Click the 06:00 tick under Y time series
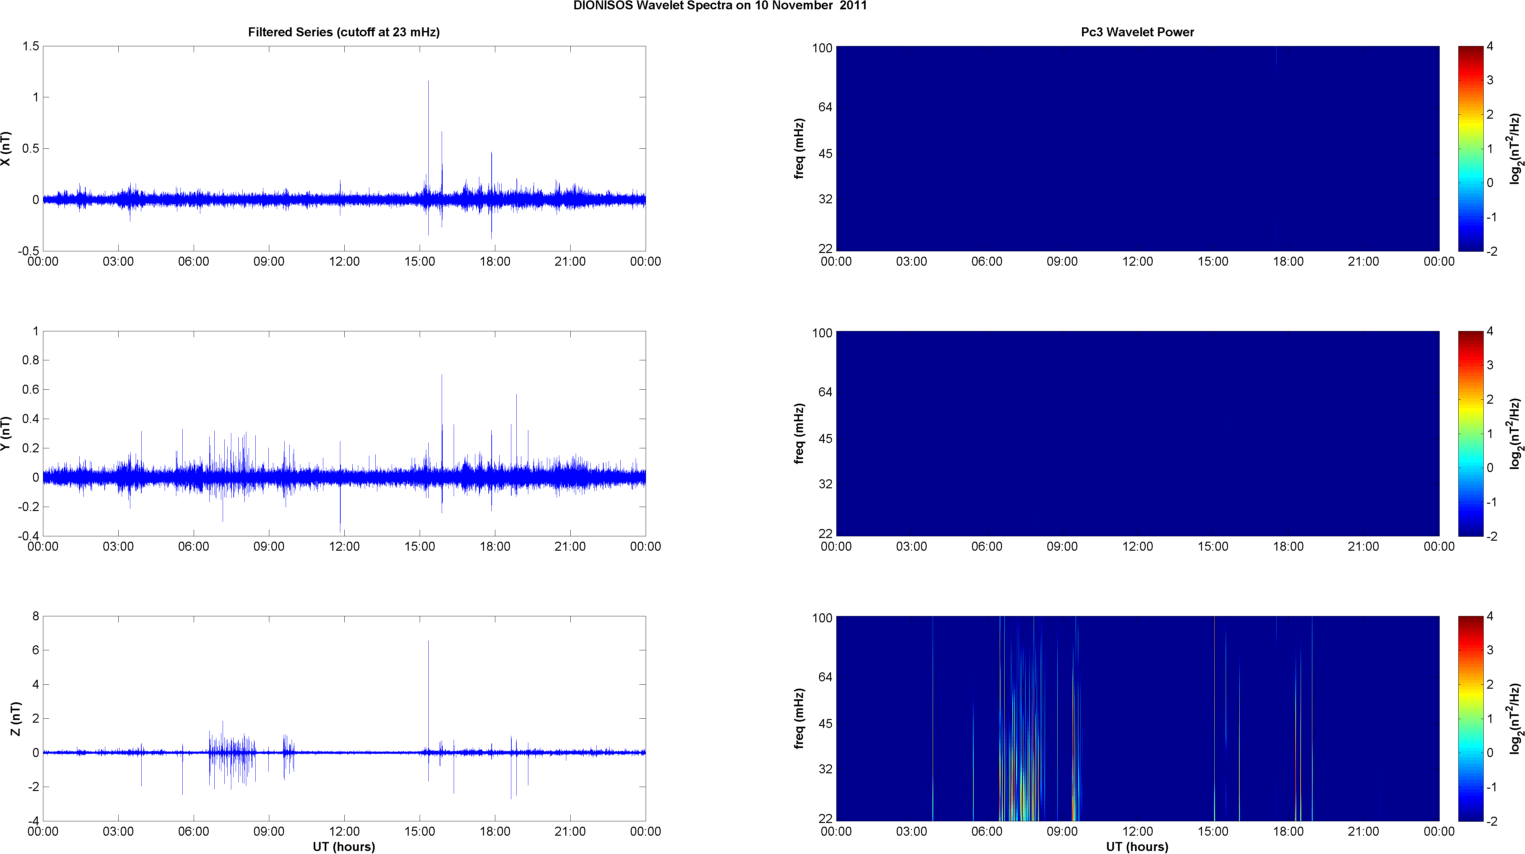 (x=194, y=547)
